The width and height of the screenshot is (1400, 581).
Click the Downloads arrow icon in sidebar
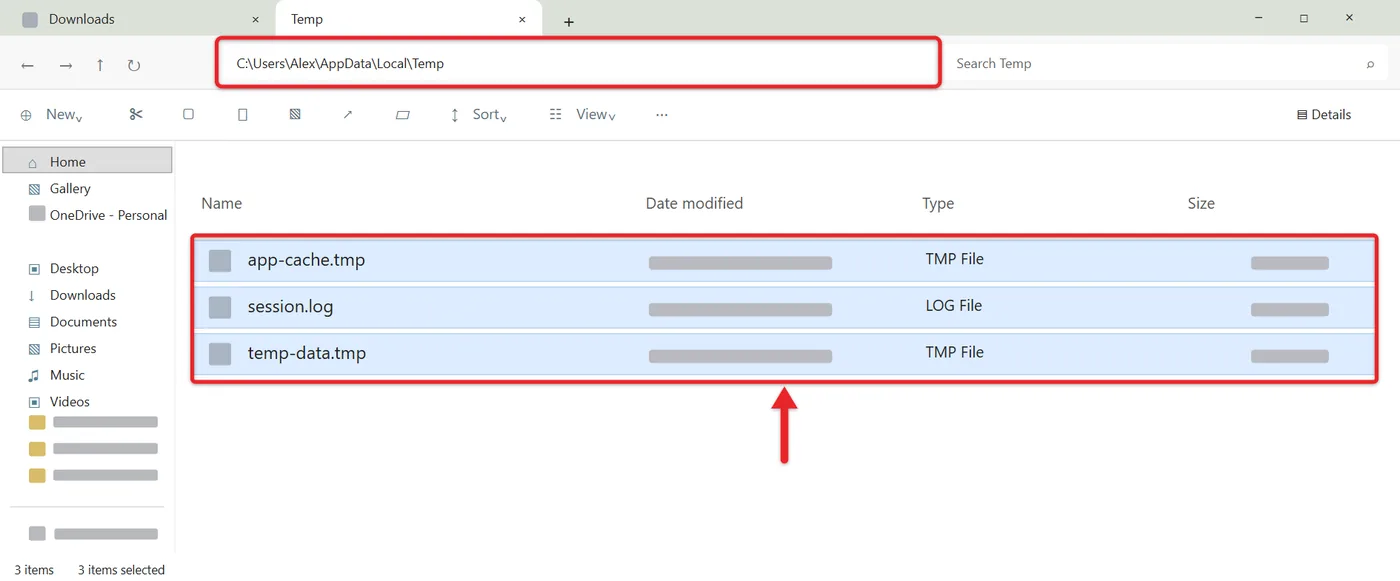(x=32, y=295)
